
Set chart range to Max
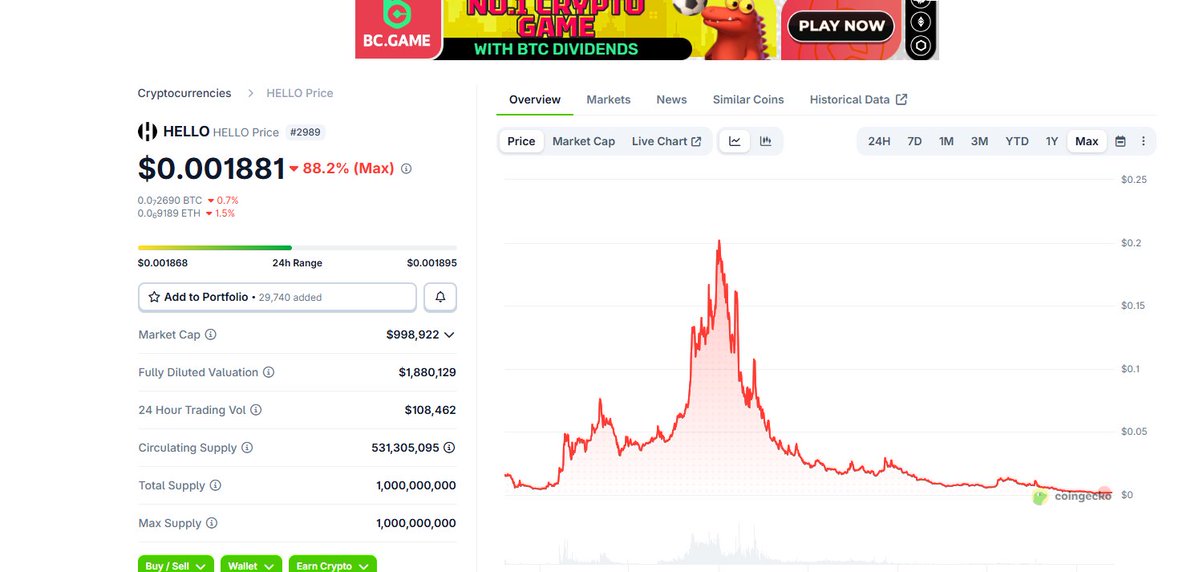coord(1087,141)
